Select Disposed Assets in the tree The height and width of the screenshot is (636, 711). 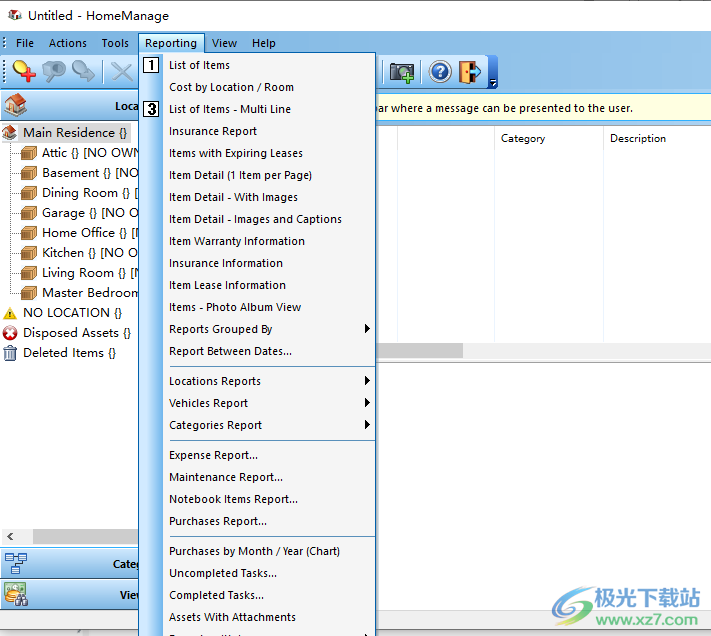coord(77,333)
